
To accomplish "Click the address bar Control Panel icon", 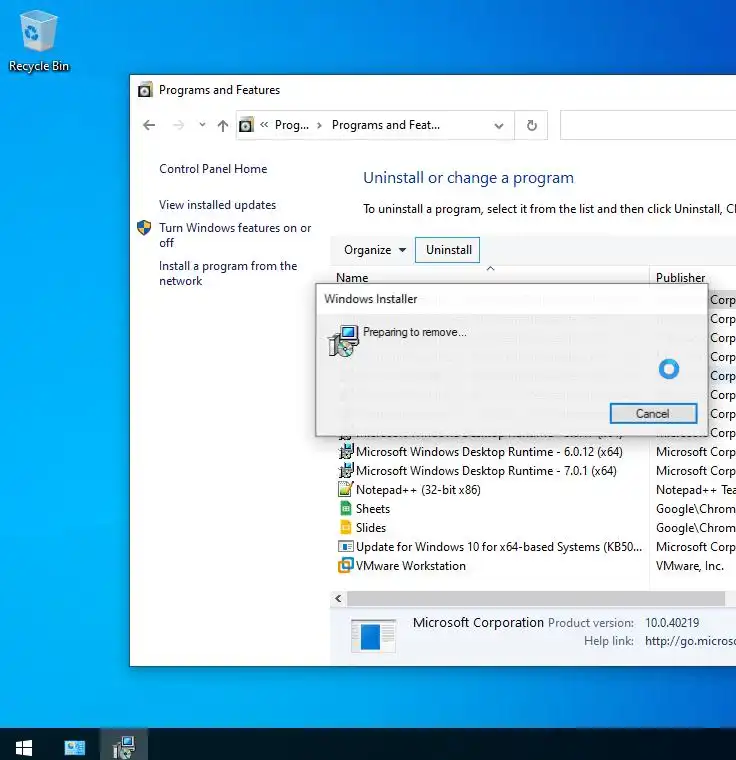I will 246,125.
